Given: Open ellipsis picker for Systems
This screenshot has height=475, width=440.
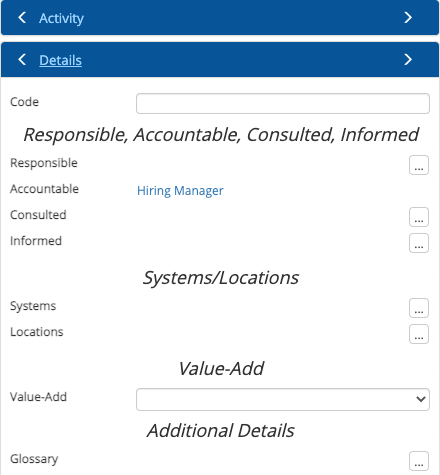Looking at the screenshot, I should click(419, 308).
